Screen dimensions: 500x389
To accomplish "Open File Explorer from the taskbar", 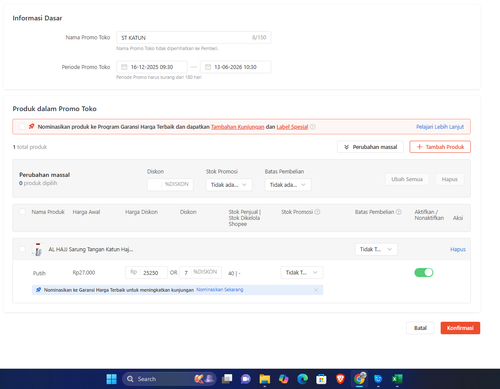I will pos(265,379).
